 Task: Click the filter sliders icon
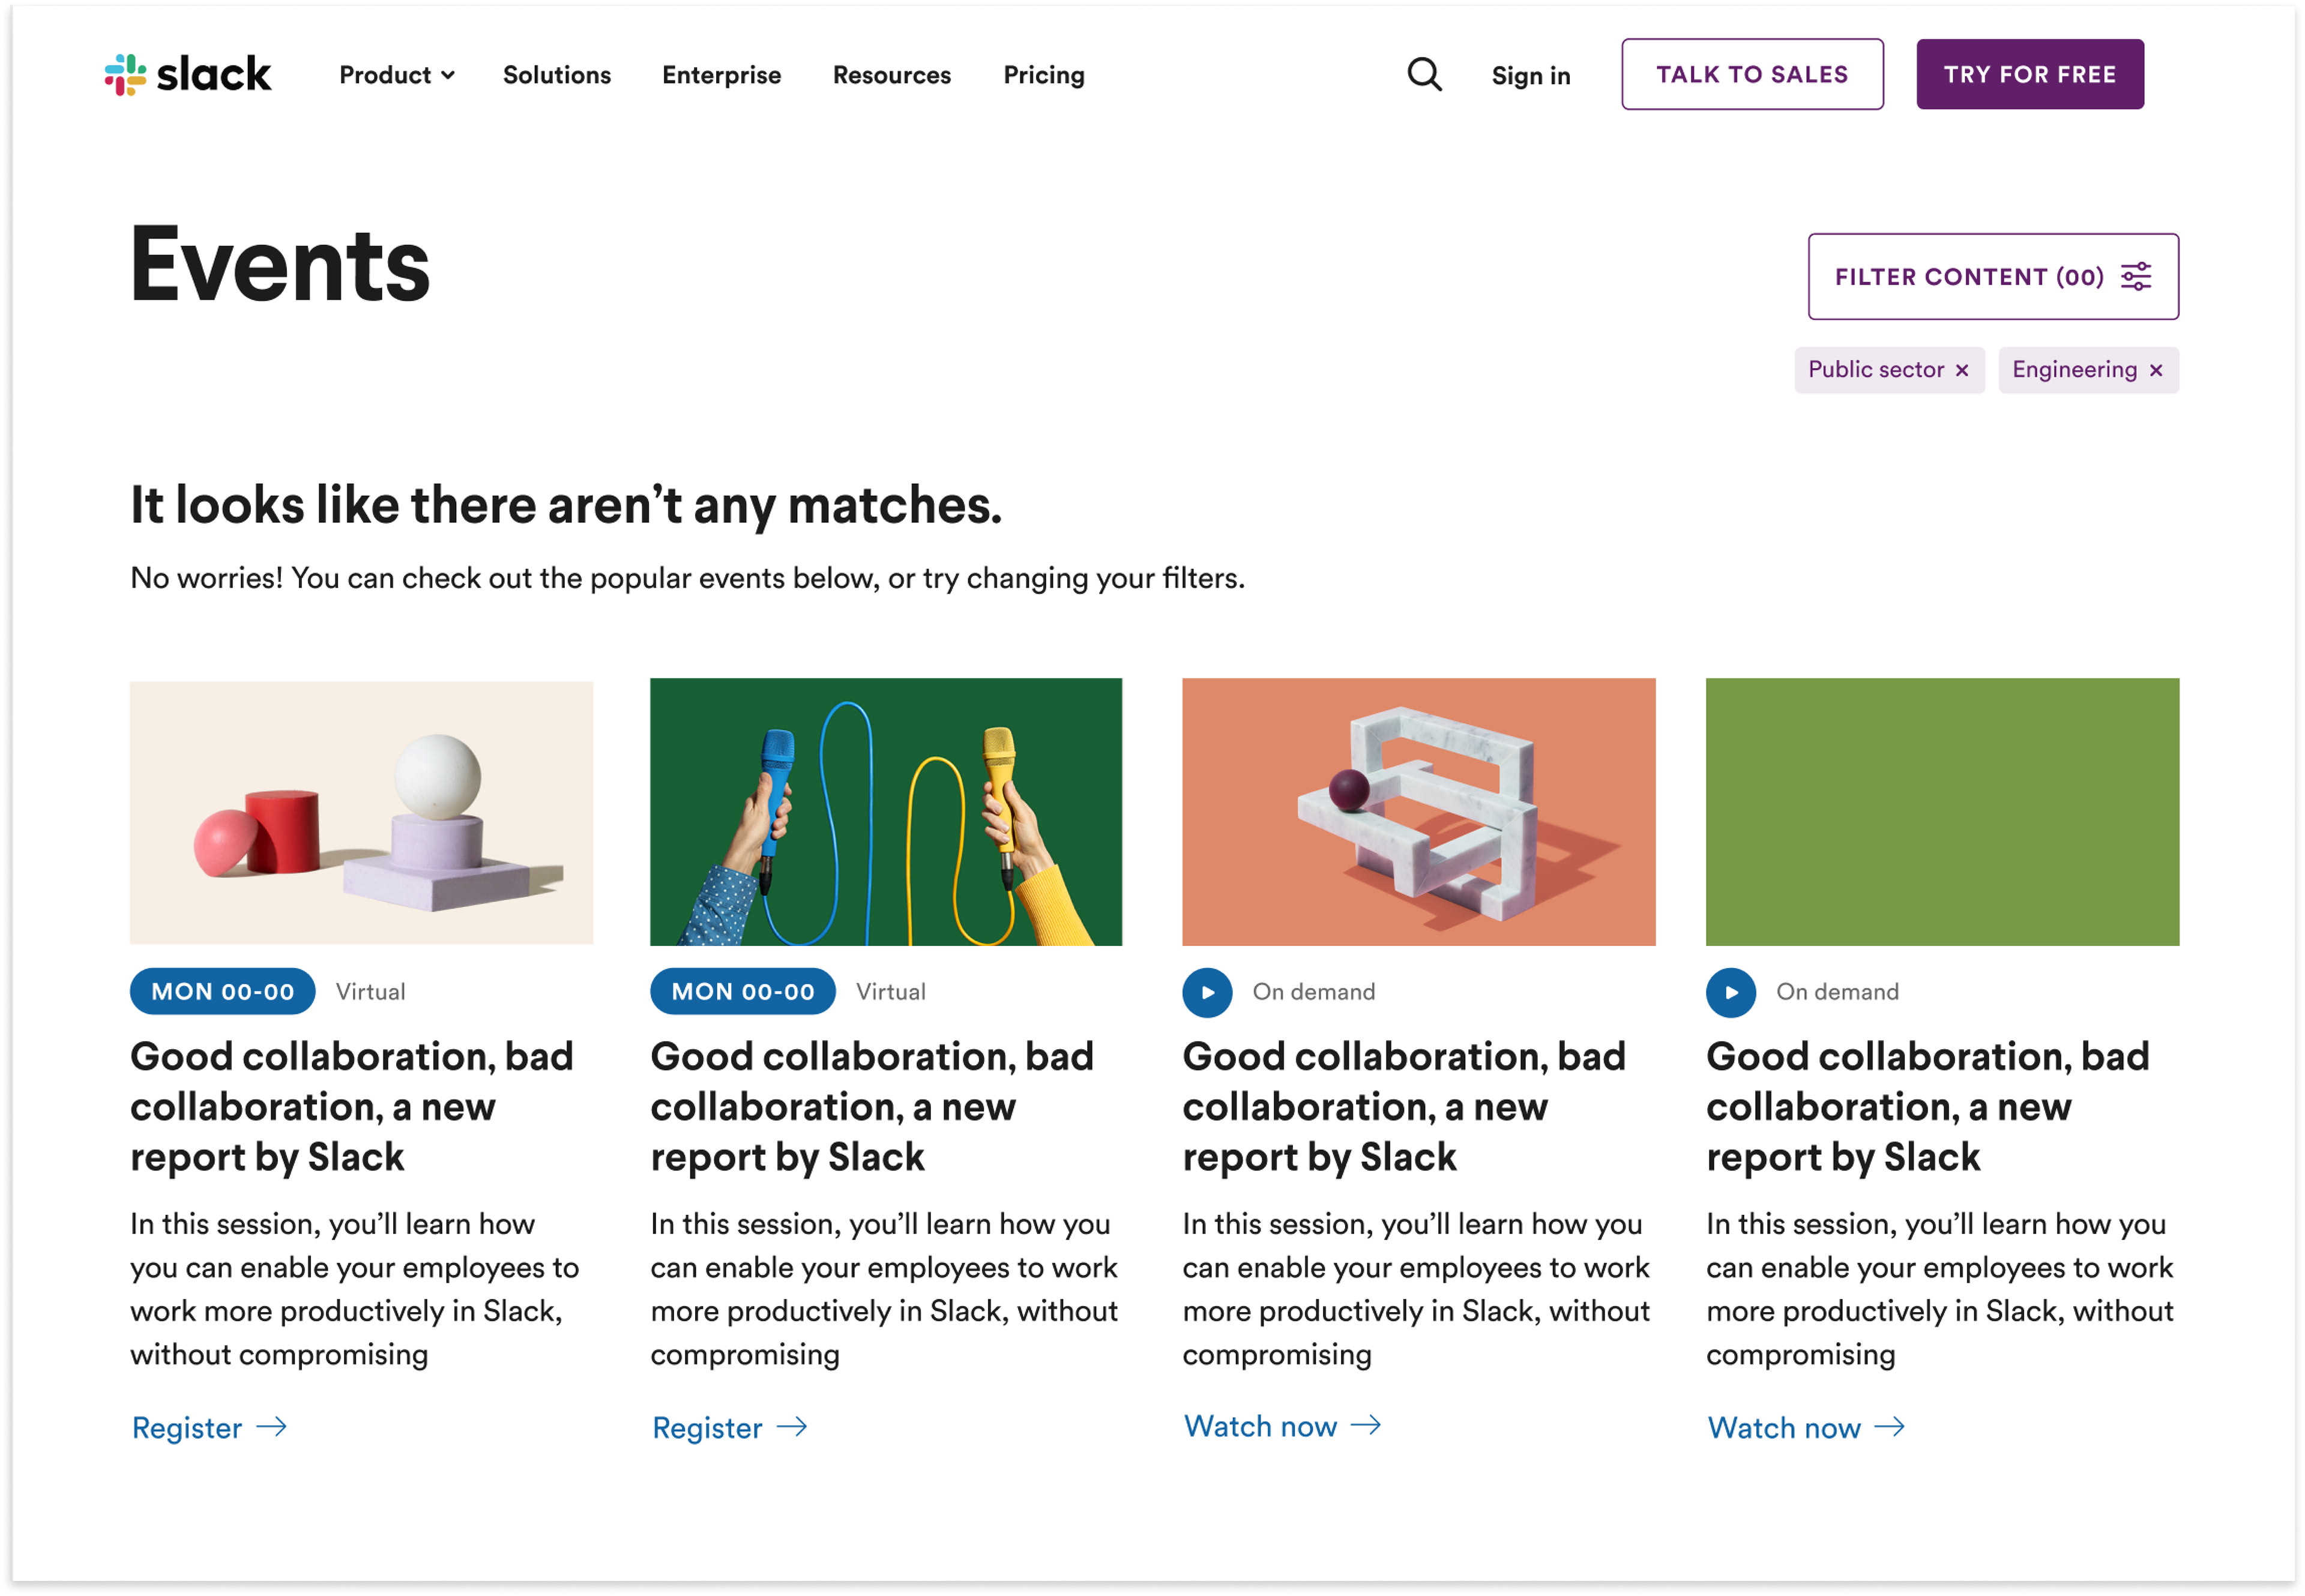[2136, 277]
